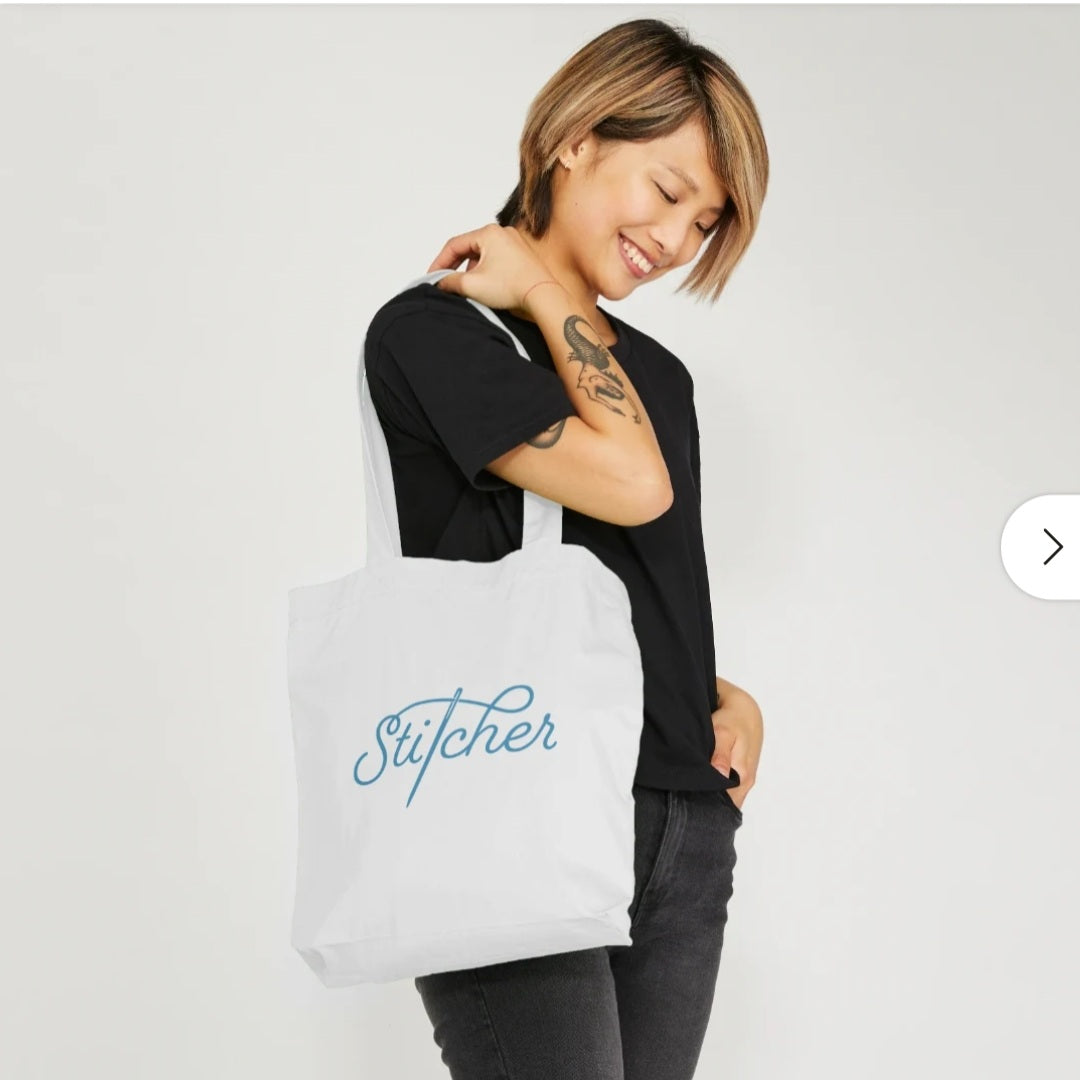Click the model's earring
The height and width of the screenshot is (1080, 1080).
click(x=564, y=163)
